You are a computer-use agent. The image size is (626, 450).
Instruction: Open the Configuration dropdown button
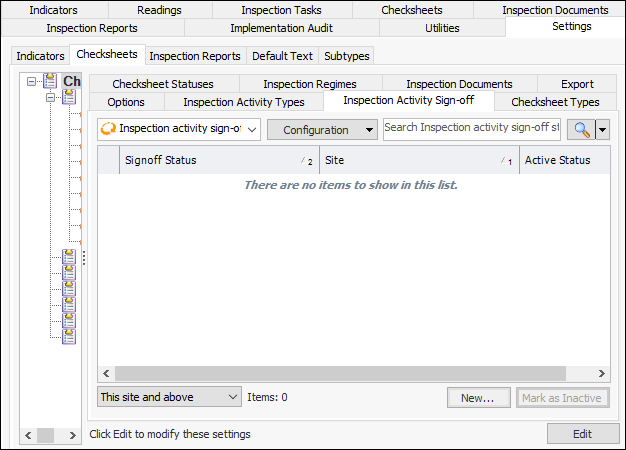pos(322,130)
